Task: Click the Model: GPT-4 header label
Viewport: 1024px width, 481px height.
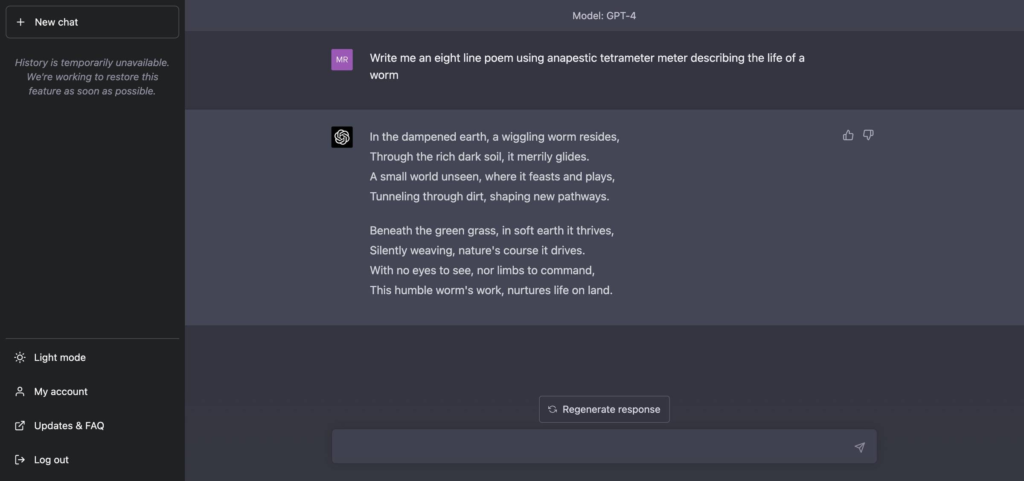Action: tap(604, 15)
